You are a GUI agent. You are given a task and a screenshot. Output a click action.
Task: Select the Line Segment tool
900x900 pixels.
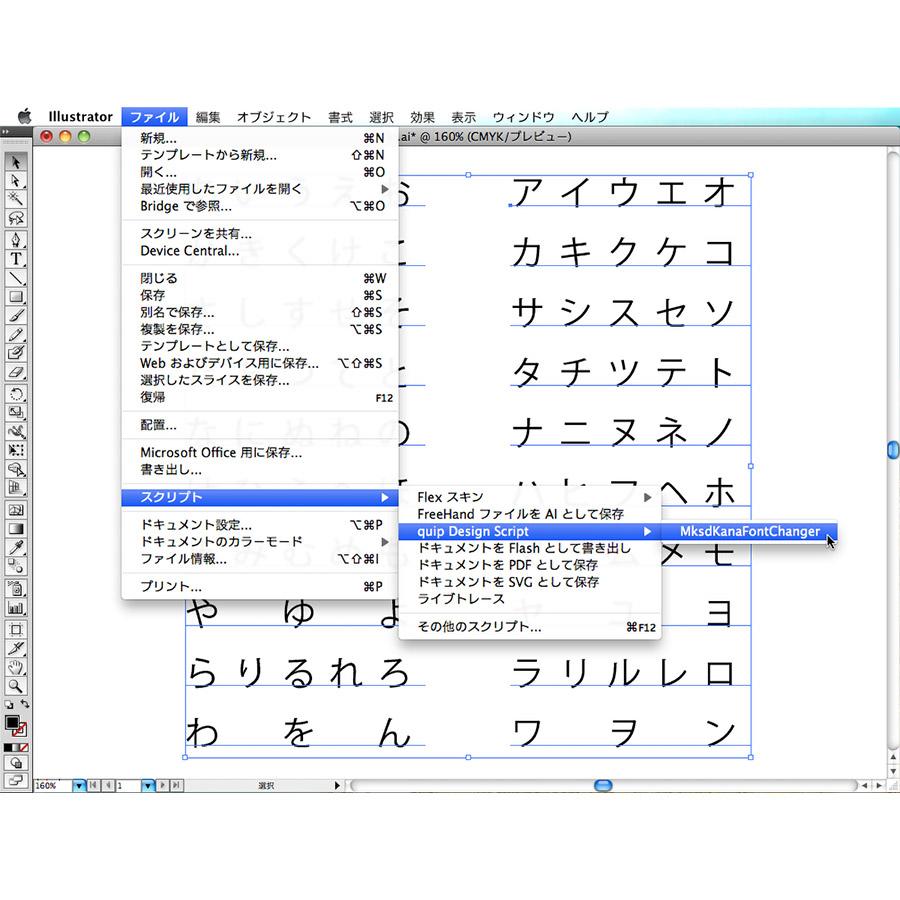(16, 278)
